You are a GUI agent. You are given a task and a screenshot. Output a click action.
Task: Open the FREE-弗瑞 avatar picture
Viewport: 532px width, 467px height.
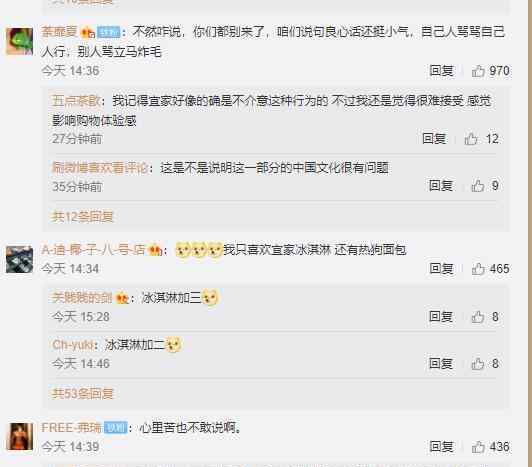[x=20, y=436]
